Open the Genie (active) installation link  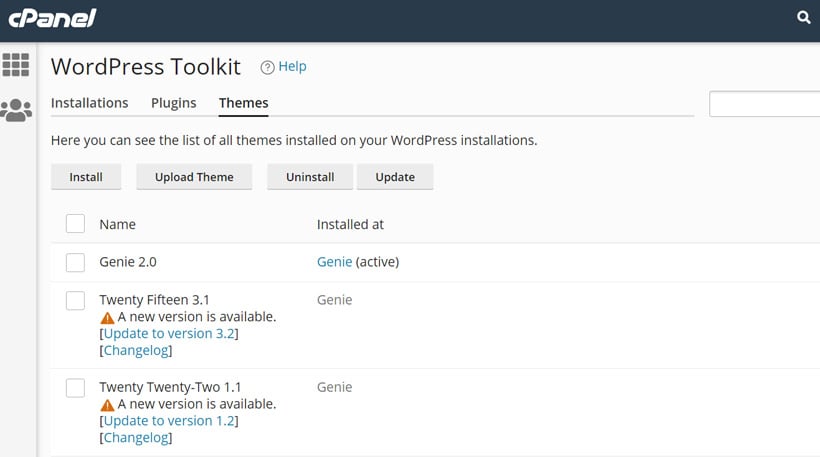click(334, 262)
